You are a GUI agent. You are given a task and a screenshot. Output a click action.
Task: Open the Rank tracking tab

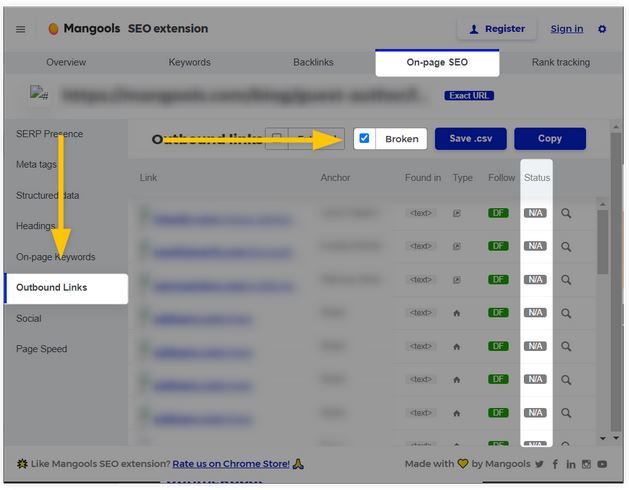point(561,62)
